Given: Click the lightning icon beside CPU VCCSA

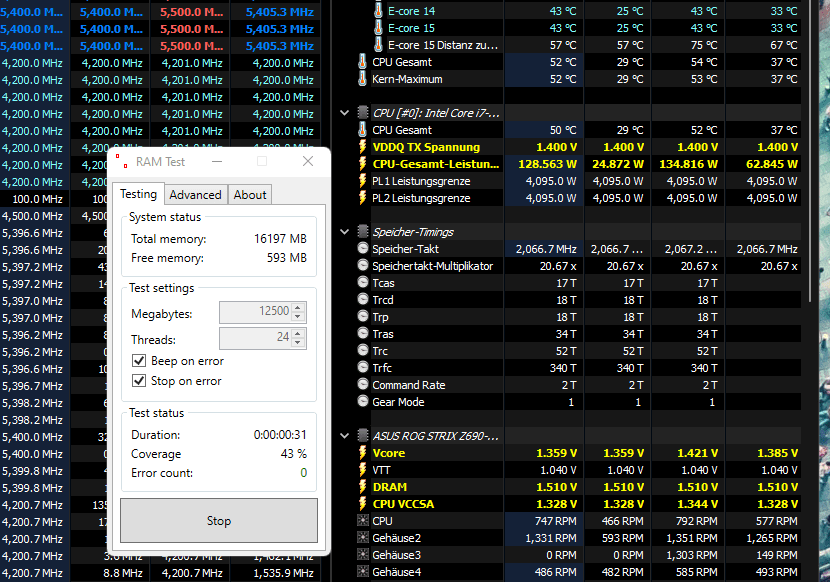Looking at the screenshot, I should coord(363,503).
